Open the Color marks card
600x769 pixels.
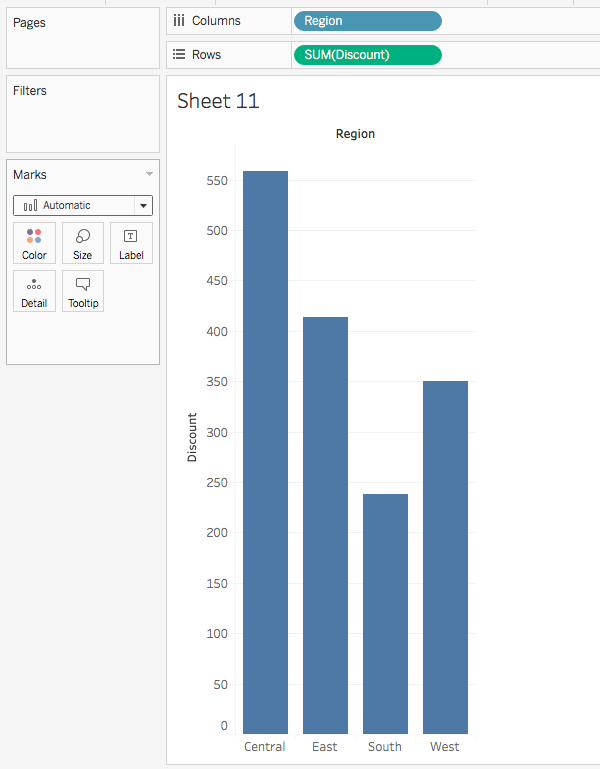point(34,243)
